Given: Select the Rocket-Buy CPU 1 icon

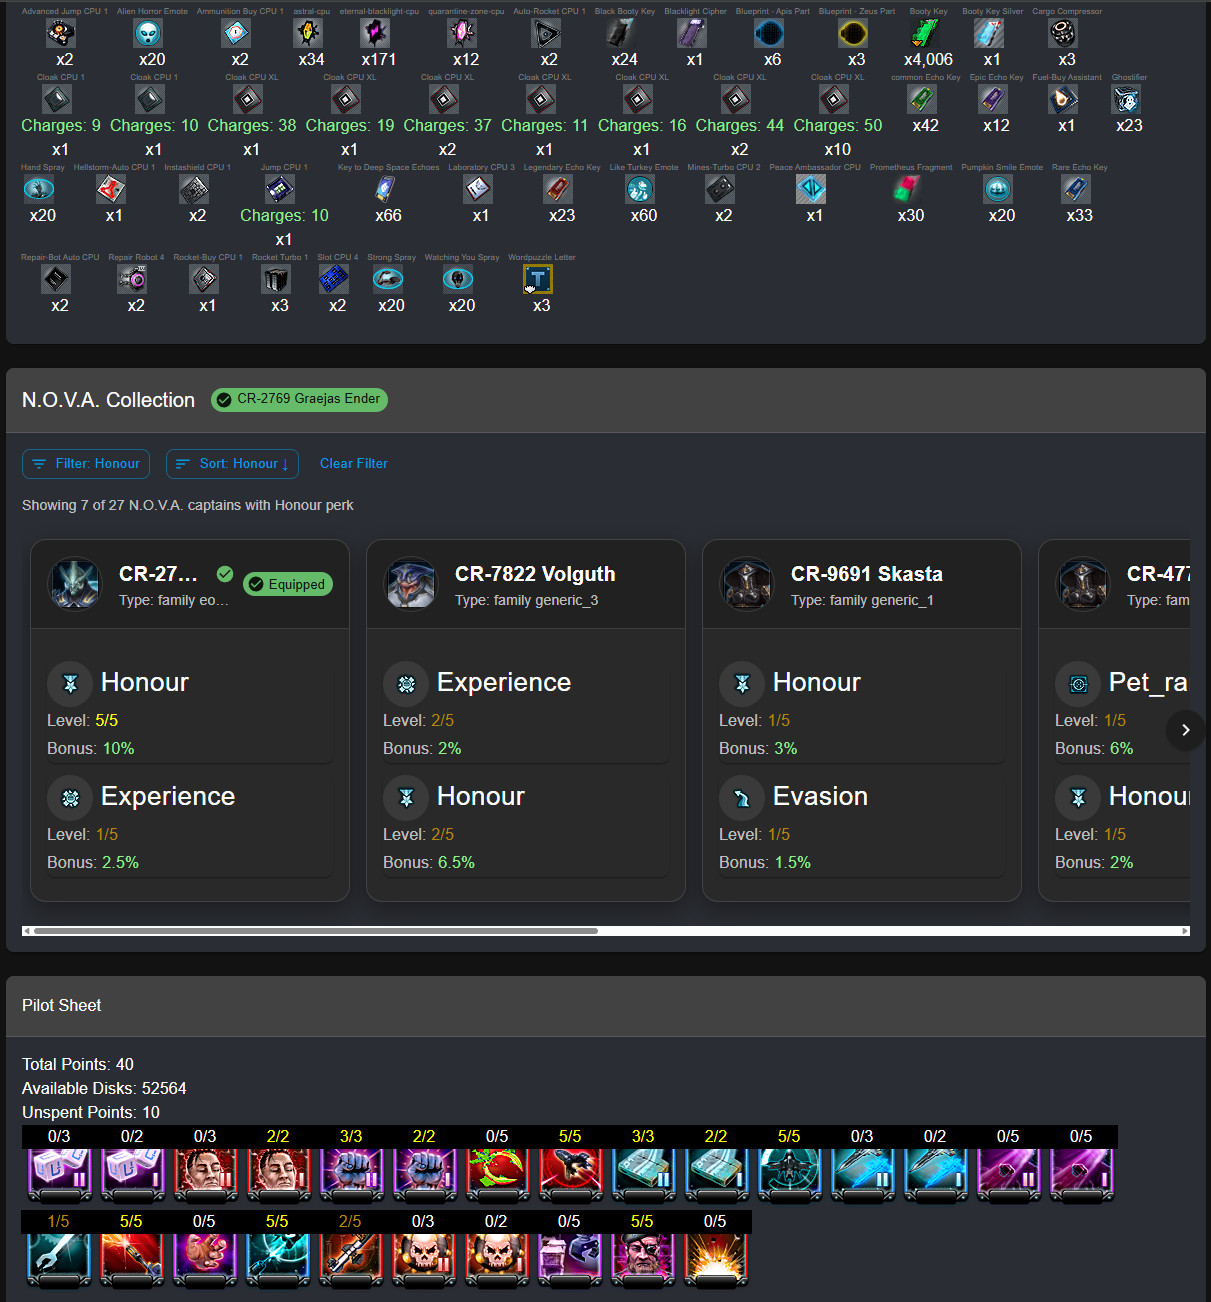Looking at the screenshot, I should coord(204,280).
